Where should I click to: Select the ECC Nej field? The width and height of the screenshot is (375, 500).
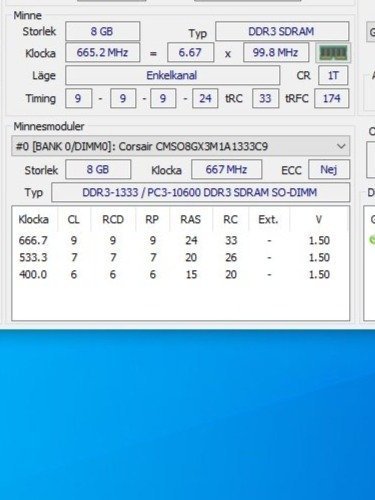(329, 169)
